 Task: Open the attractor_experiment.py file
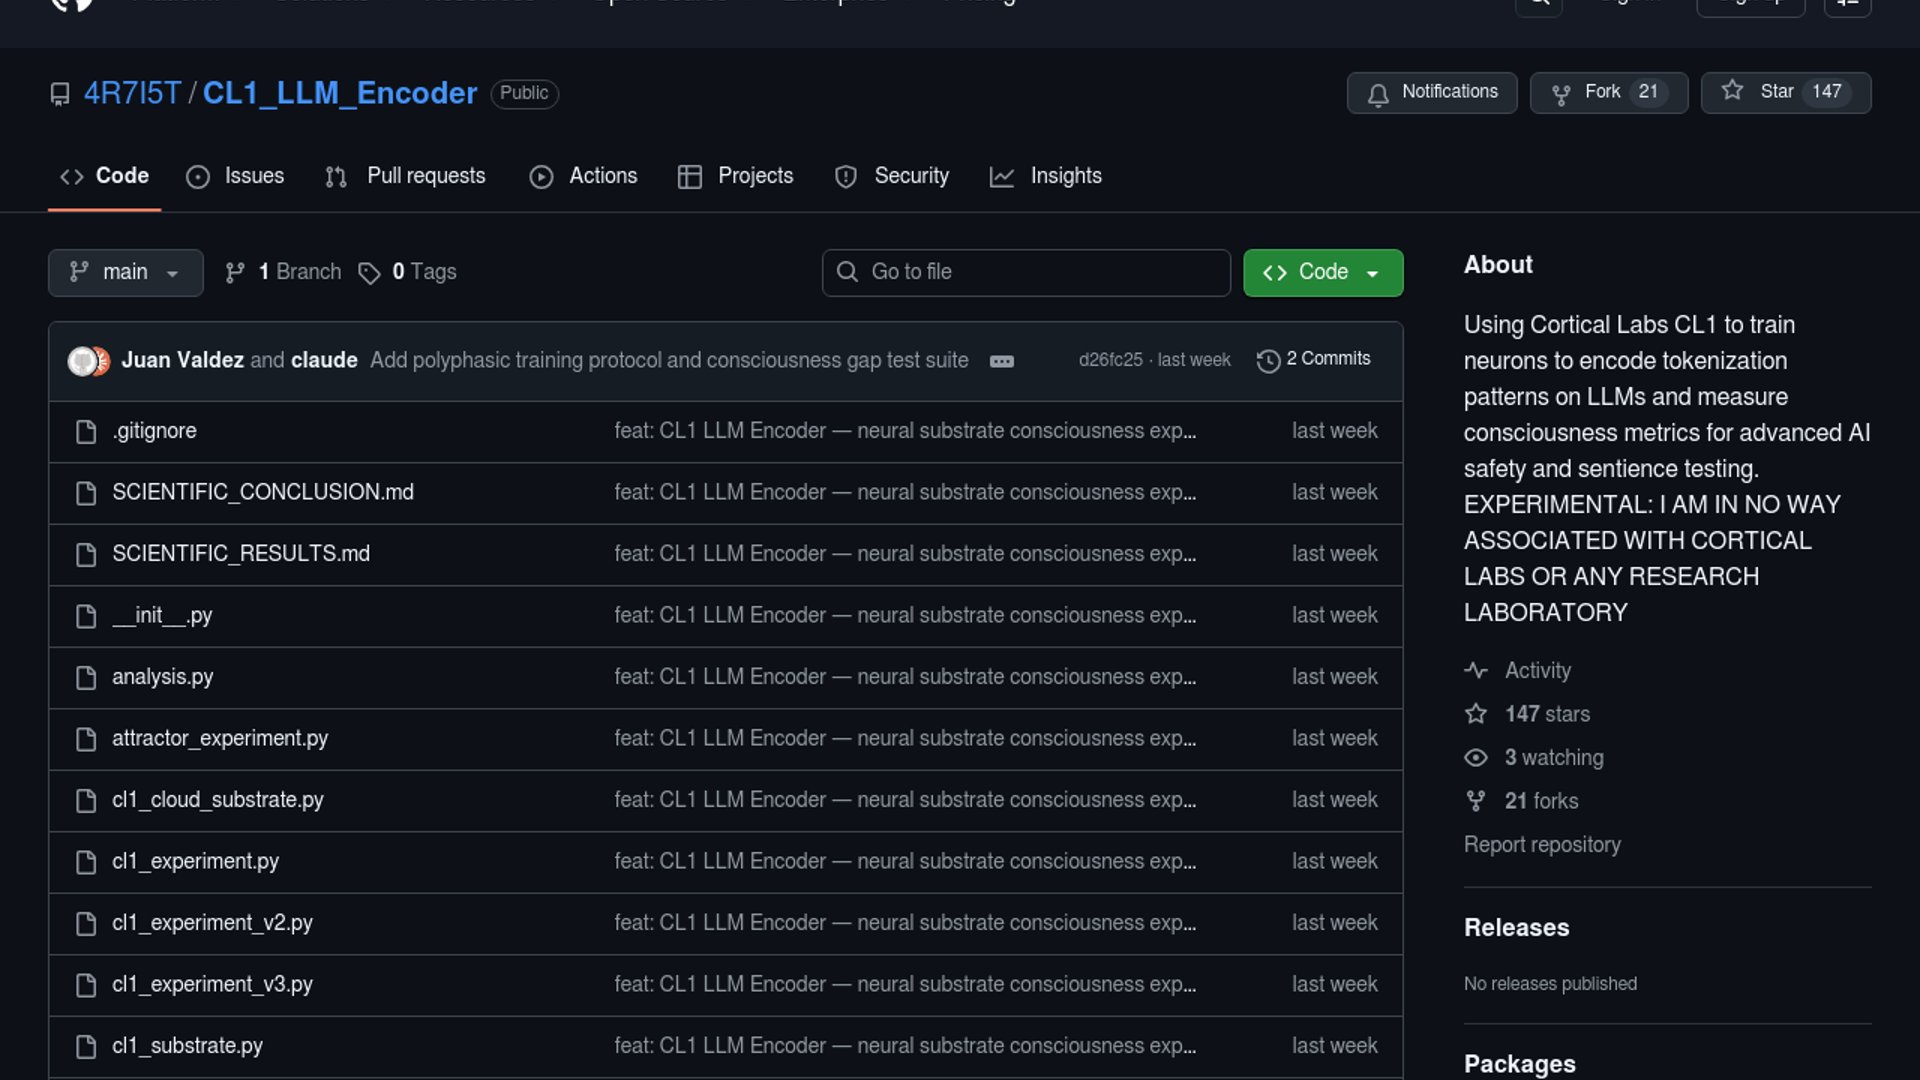point(220,738)
